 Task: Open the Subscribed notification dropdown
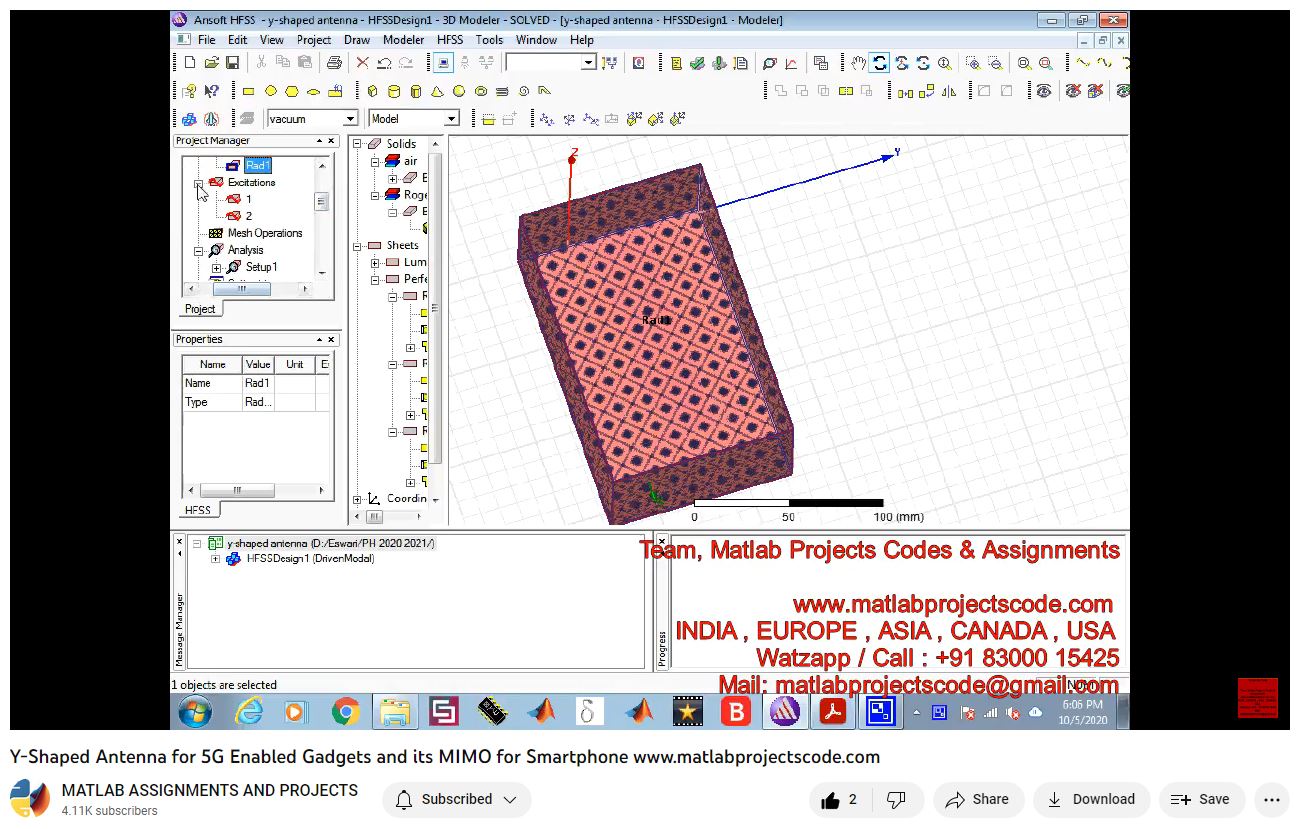point(457,800)
